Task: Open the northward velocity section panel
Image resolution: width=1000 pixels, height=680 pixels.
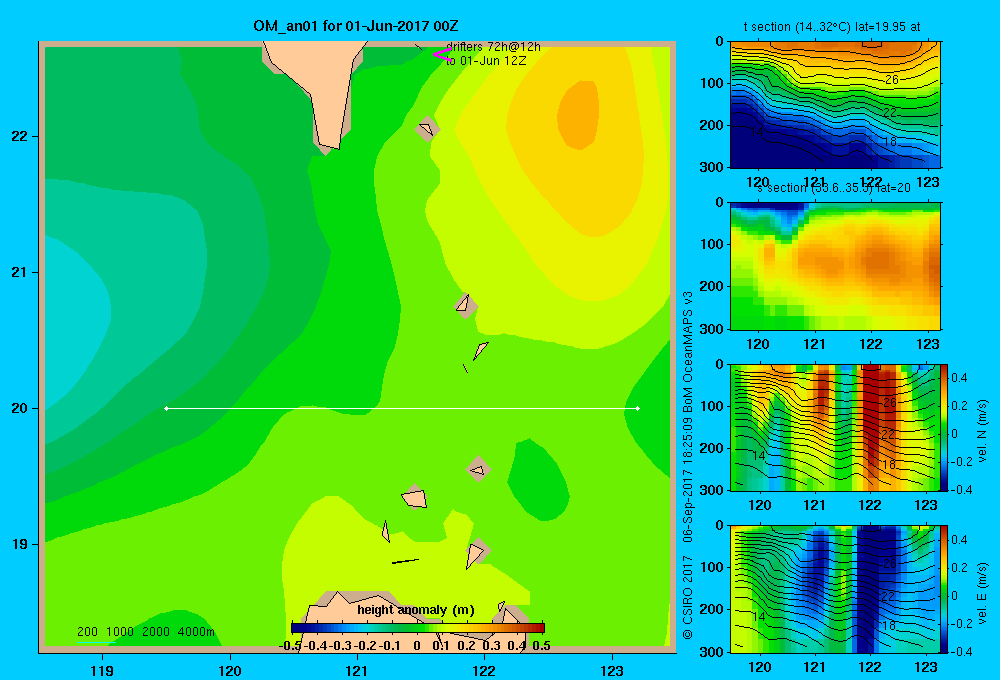Action: point(835,427)
